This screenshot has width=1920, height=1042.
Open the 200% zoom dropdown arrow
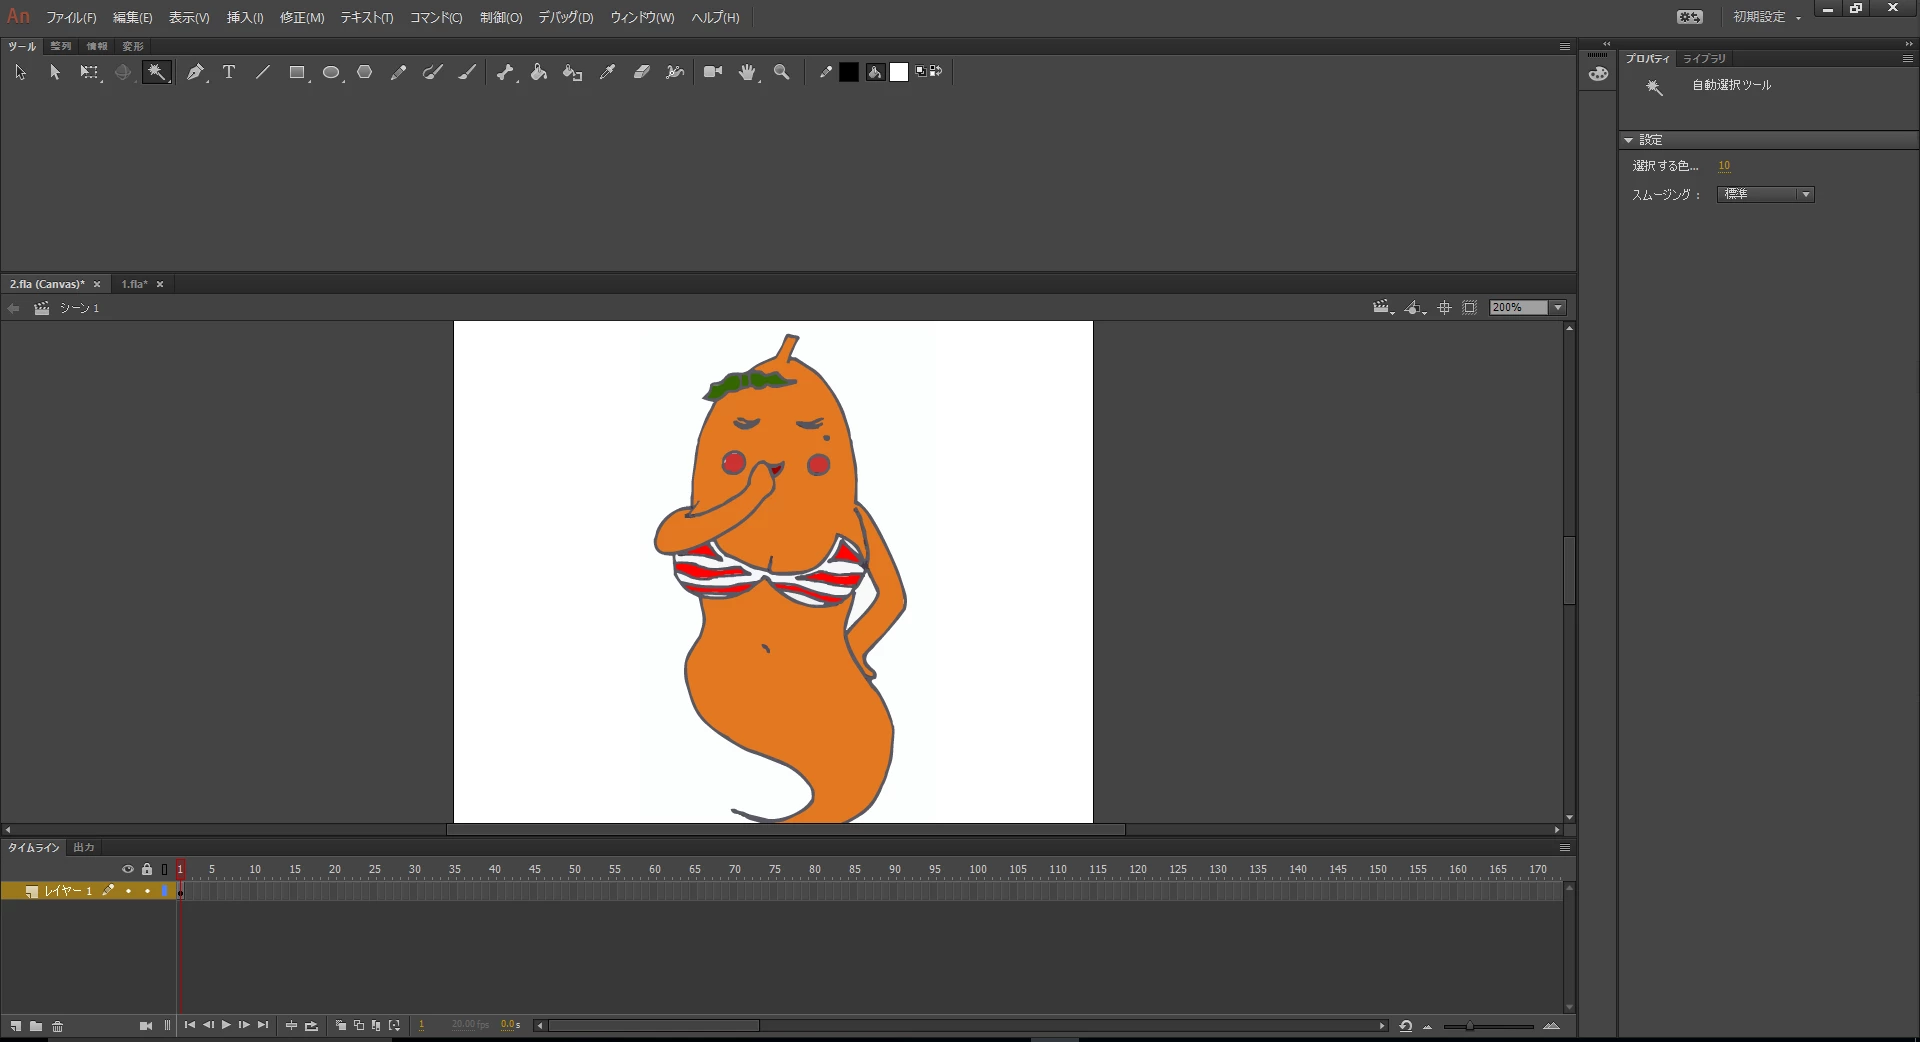pos(1558,308)
